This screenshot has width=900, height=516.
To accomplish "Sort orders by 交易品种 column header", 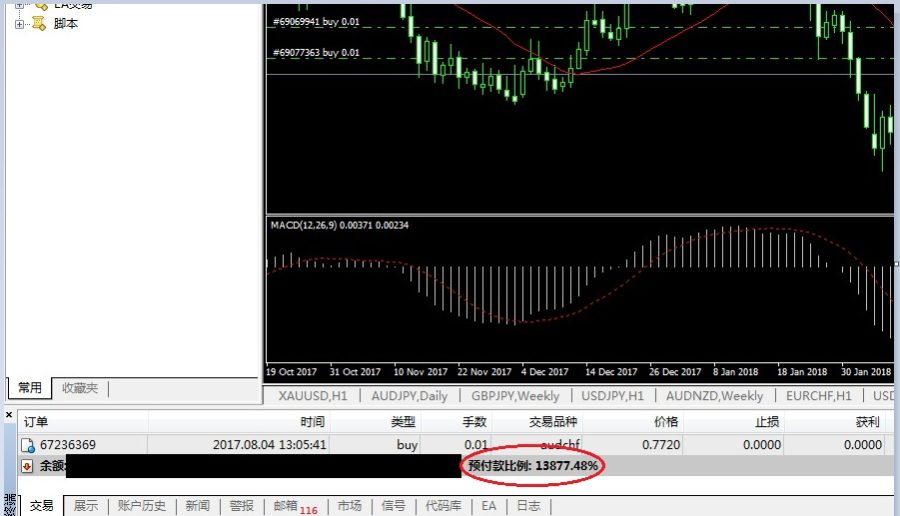I will [553, 422].
